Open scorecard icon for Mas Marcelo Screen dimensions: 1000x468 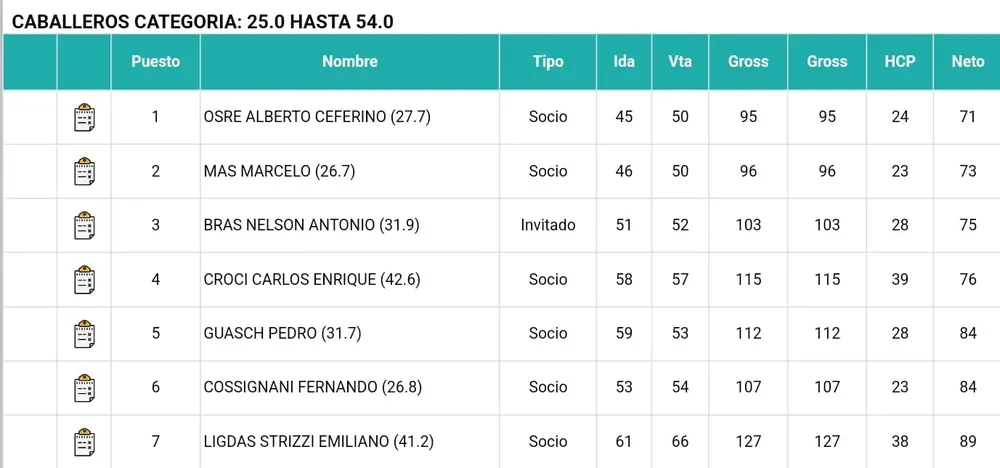coord(85,172)
